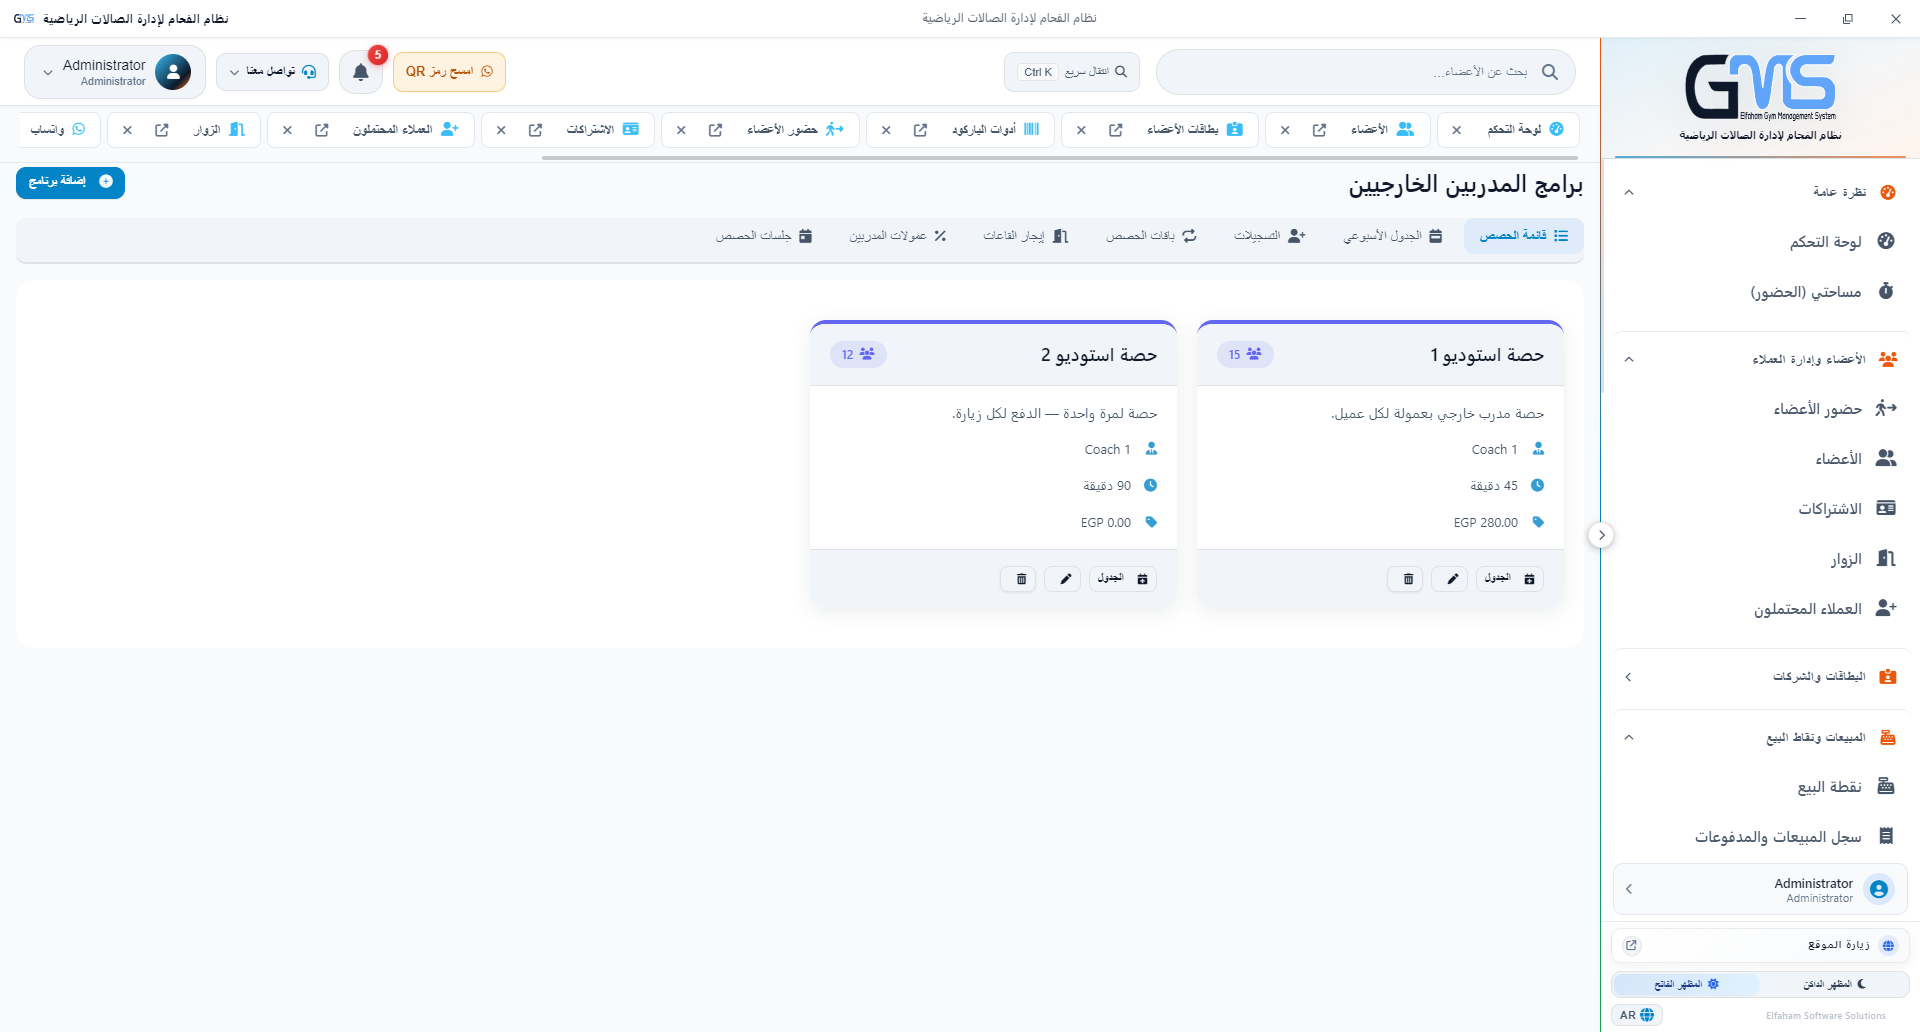Open الزوار from the sidebar
1920x1032 pixels.
[1760, 558]
